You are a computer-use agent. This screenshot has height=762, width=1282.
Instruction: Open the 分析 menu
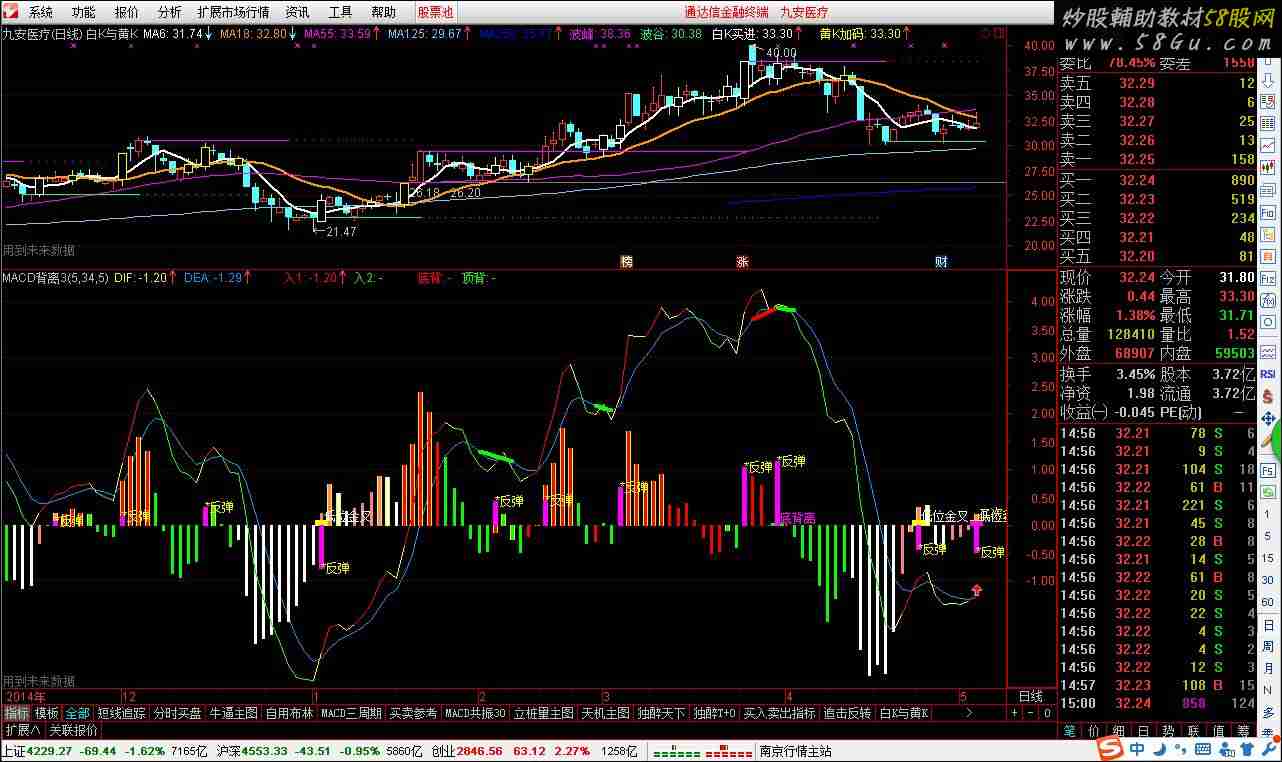(x=170, y=12)
